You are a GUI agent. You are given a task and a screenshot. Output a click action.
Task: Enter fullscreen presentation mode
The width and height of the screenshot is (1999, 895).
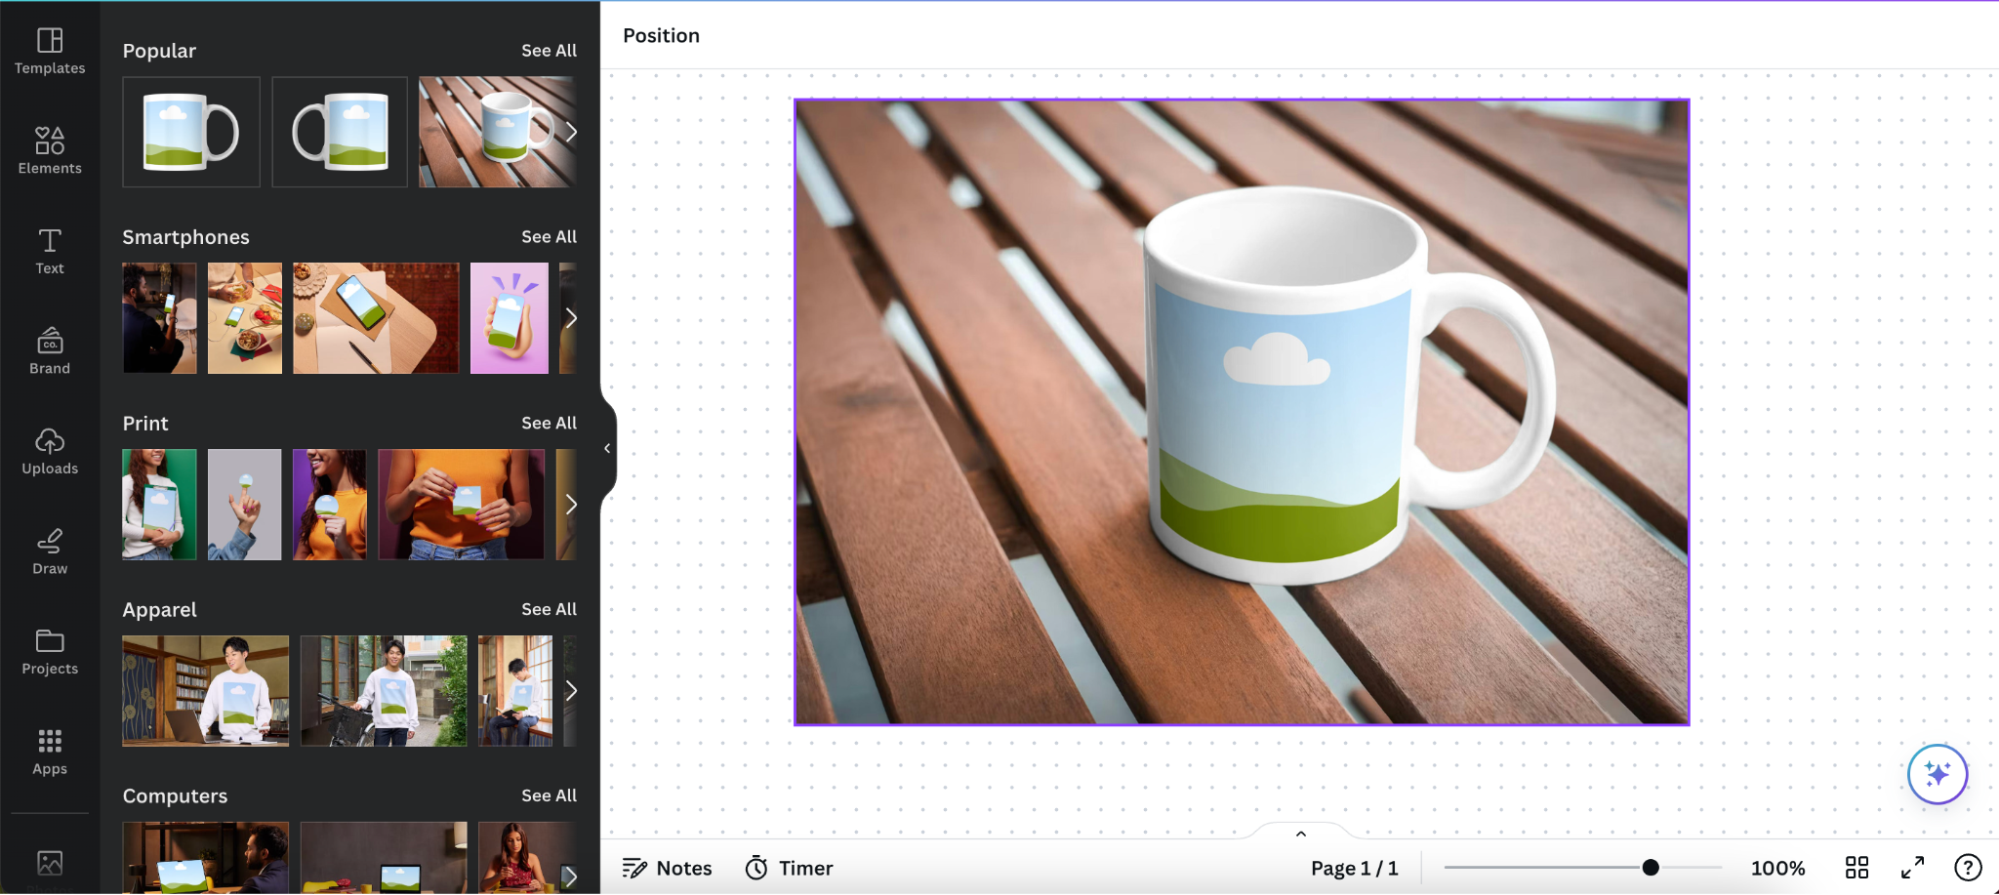point(1912,867)
